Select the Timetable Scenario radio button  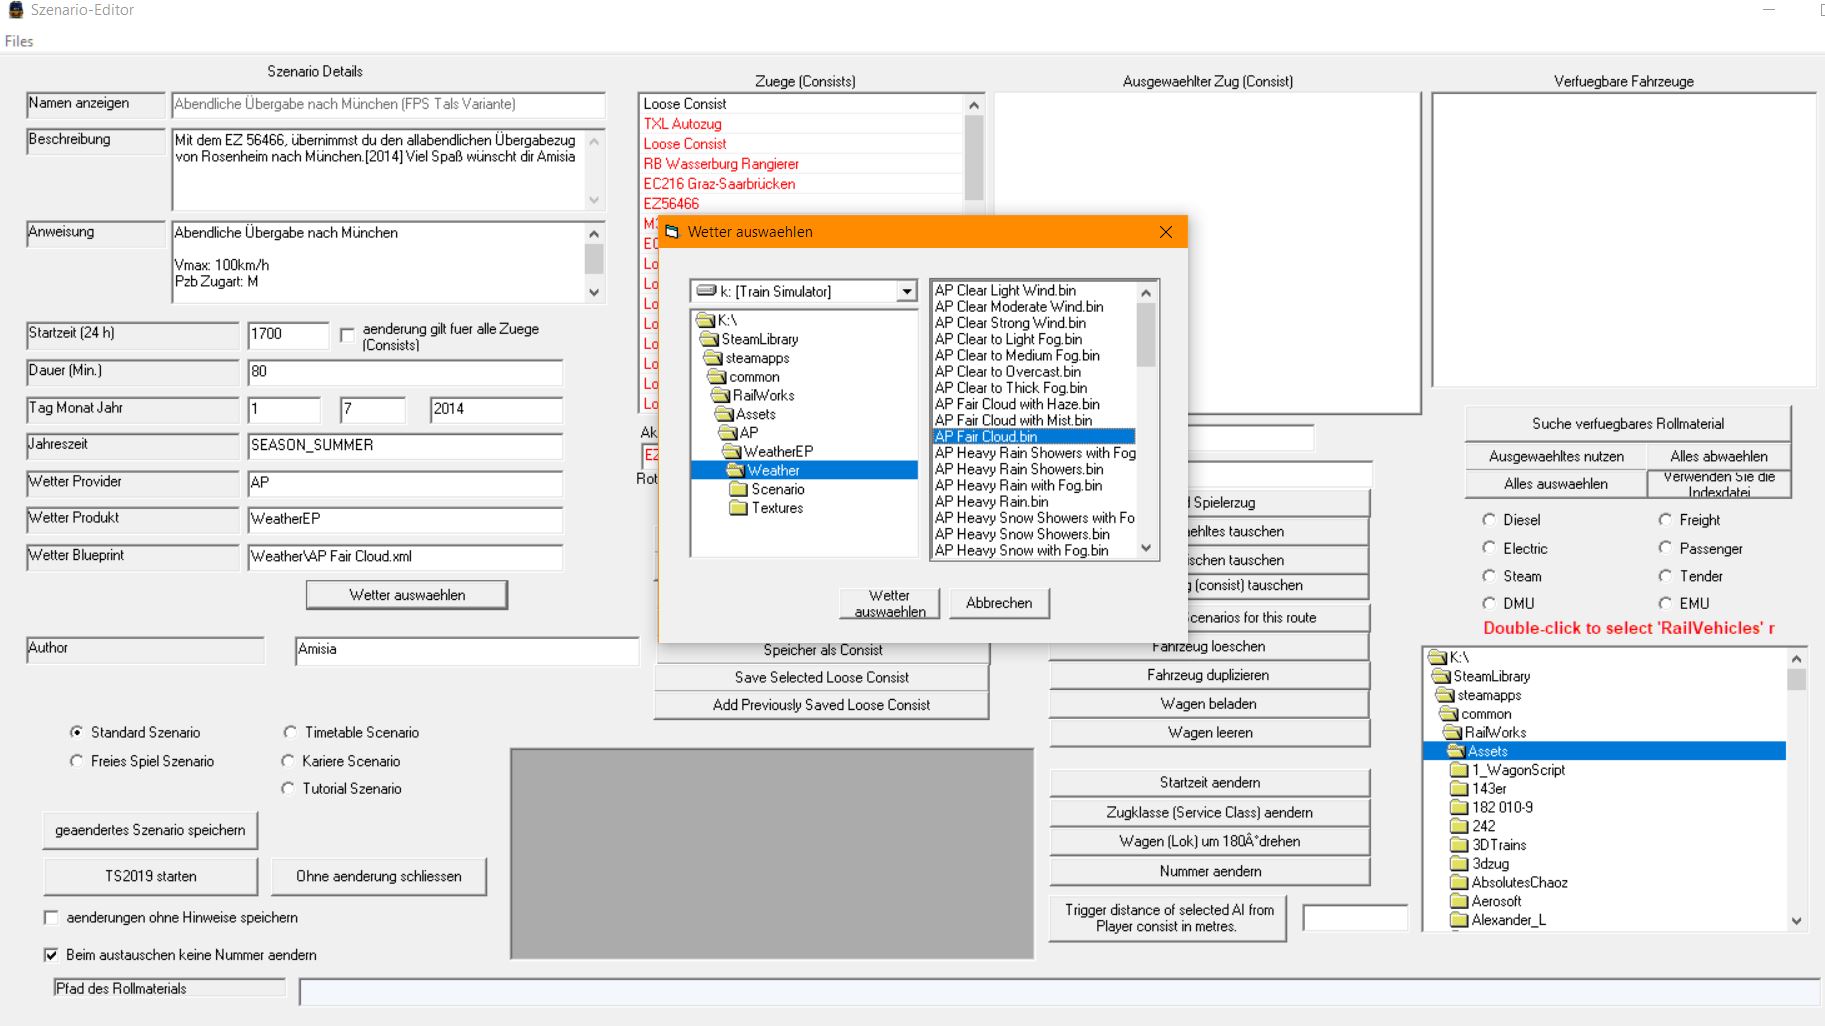coord(290,732)
